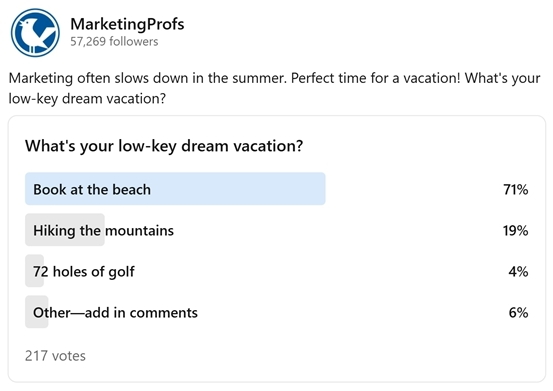Image resolution: width=553 pixels, height=391 pixels.
Task: Click the post text about summer marketing
Action: [274, 88]
